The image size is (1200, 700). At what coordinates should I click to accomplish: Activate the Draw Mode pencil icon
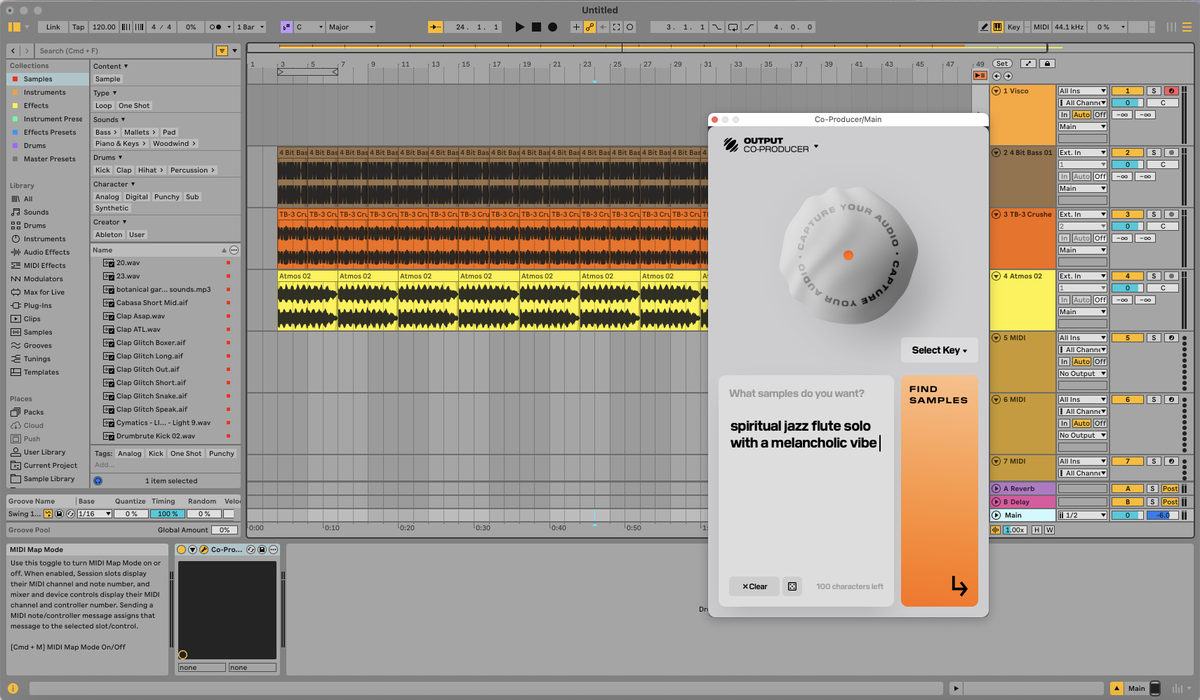[984, 27]
